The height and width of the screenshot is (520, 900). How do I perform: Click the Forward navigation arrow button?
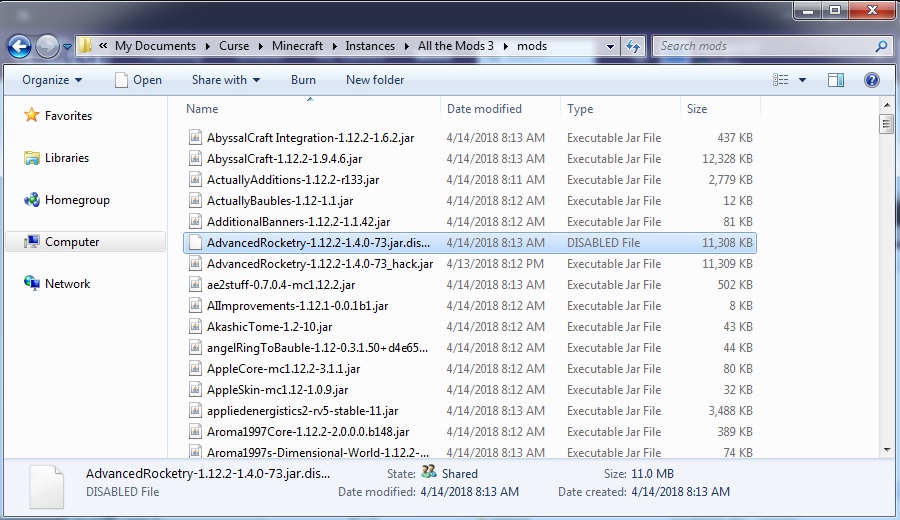click(x=47, y=46)
